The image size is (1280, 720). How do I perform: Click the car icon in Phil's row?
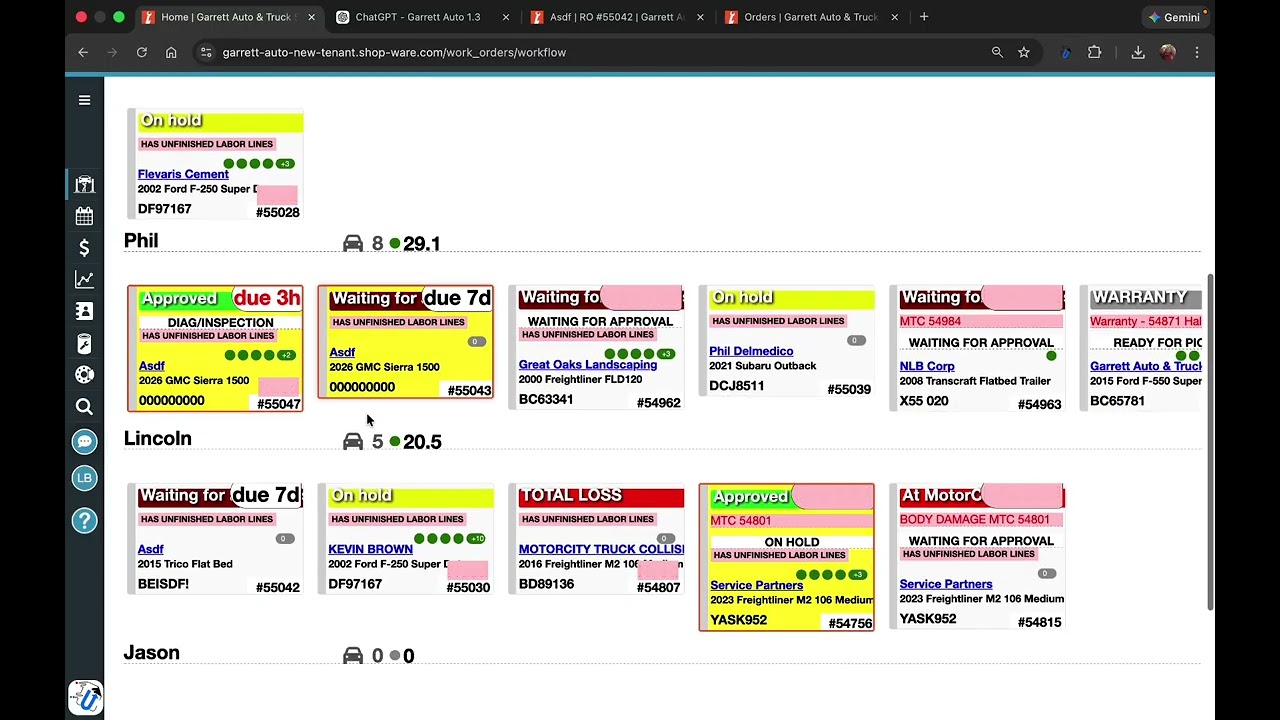(353, 243)
